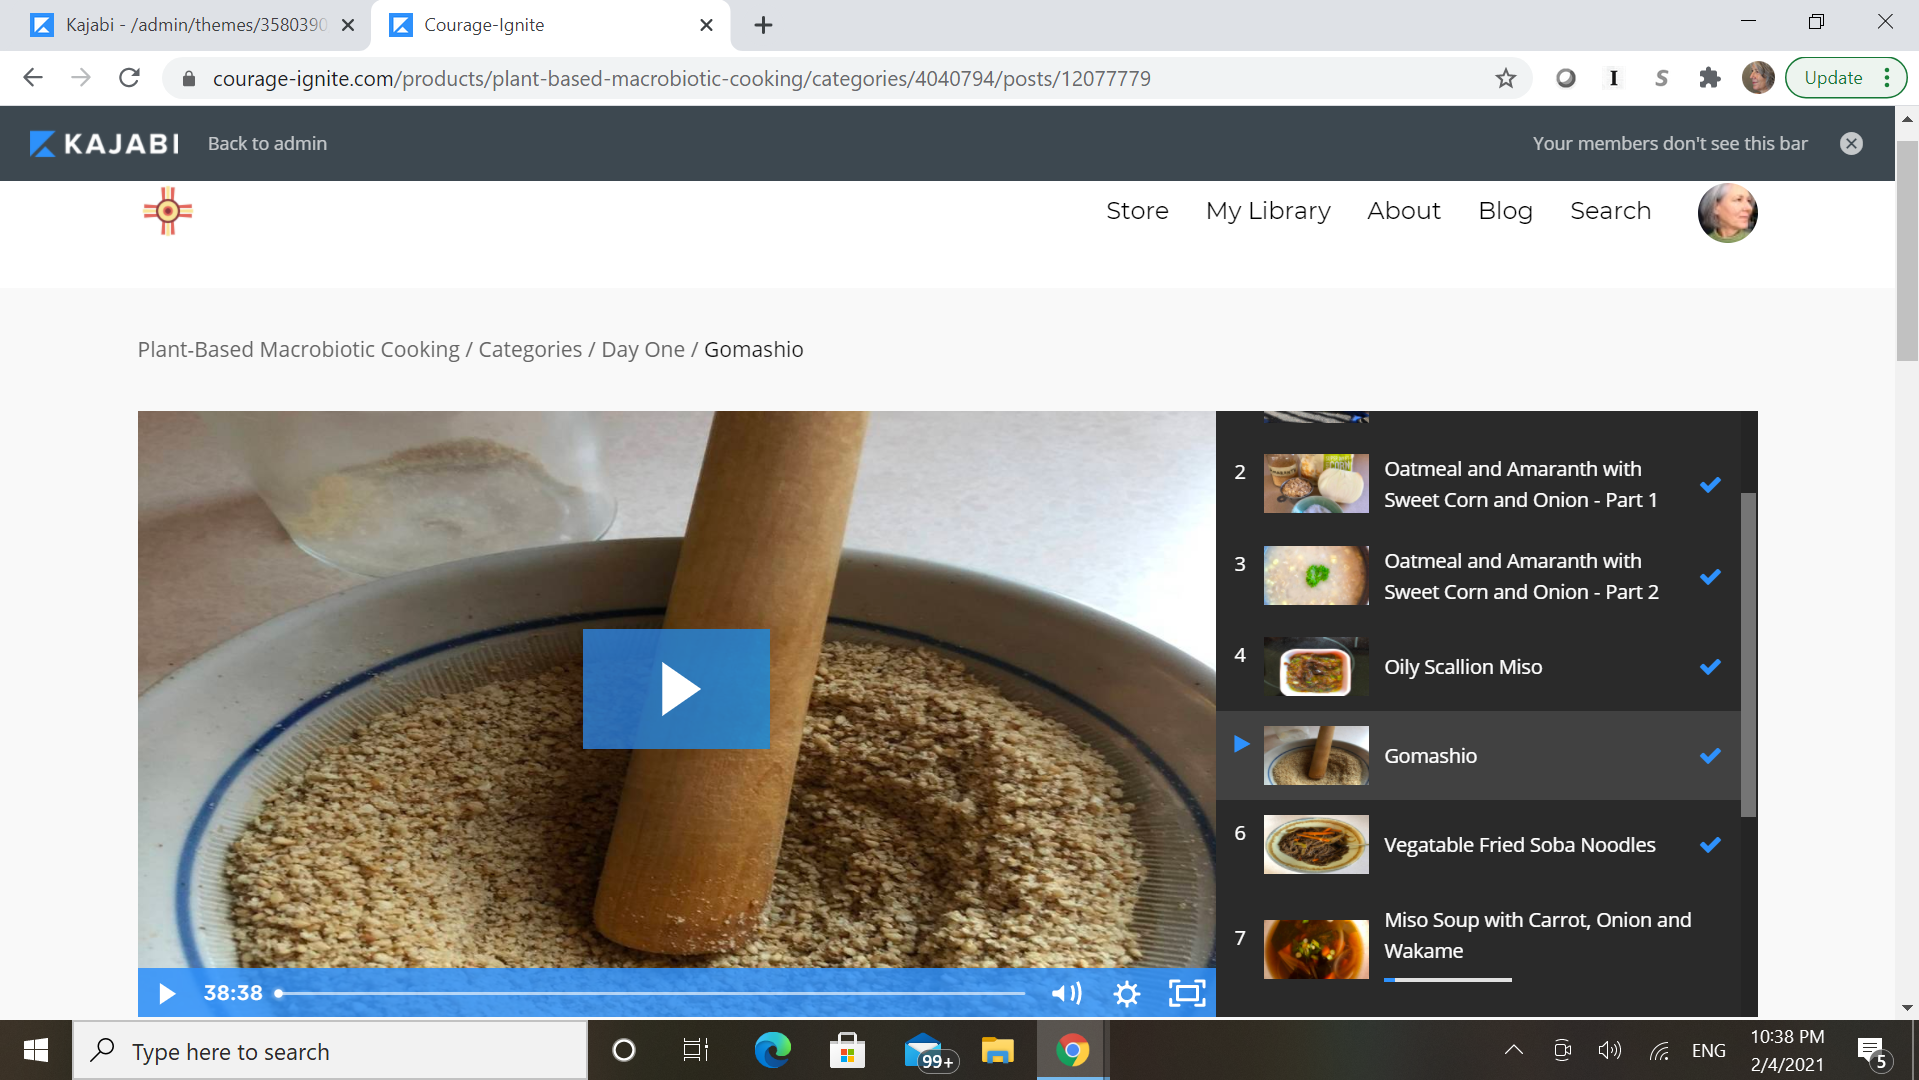The image size is (1919, 1080).
Task: Close the Kajabi admin themes tab
Action: tap(348, 25)
